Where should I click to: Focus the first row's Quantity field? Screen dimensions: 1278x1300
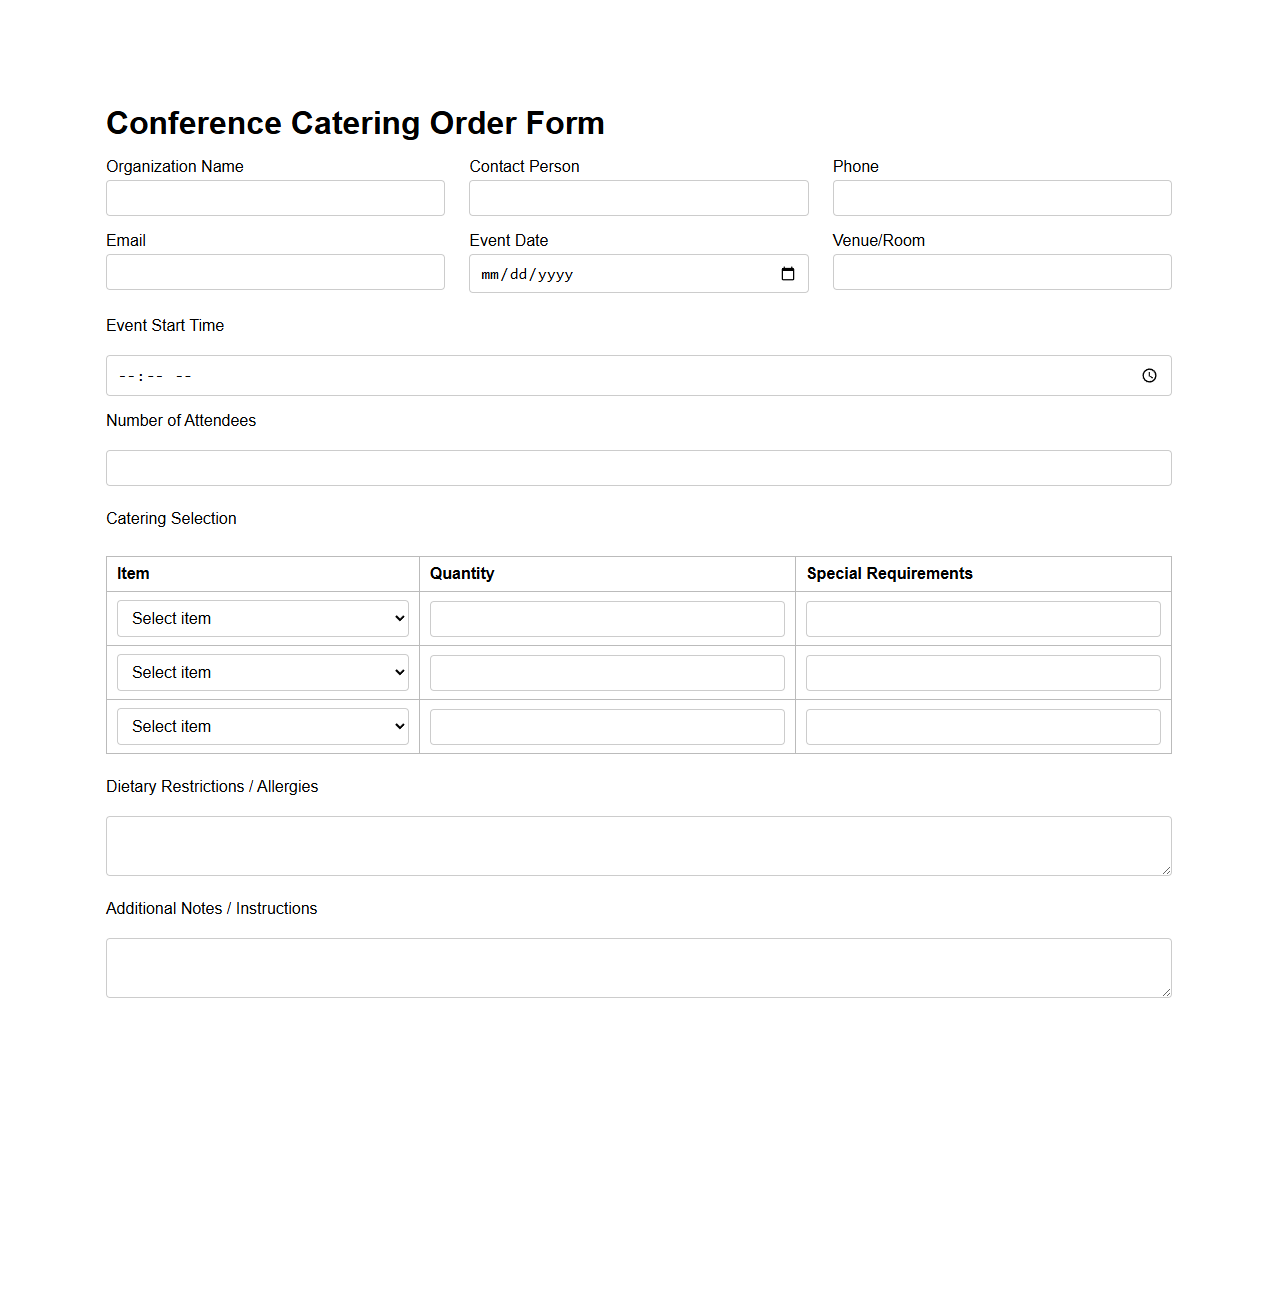(x=607, y=618)
